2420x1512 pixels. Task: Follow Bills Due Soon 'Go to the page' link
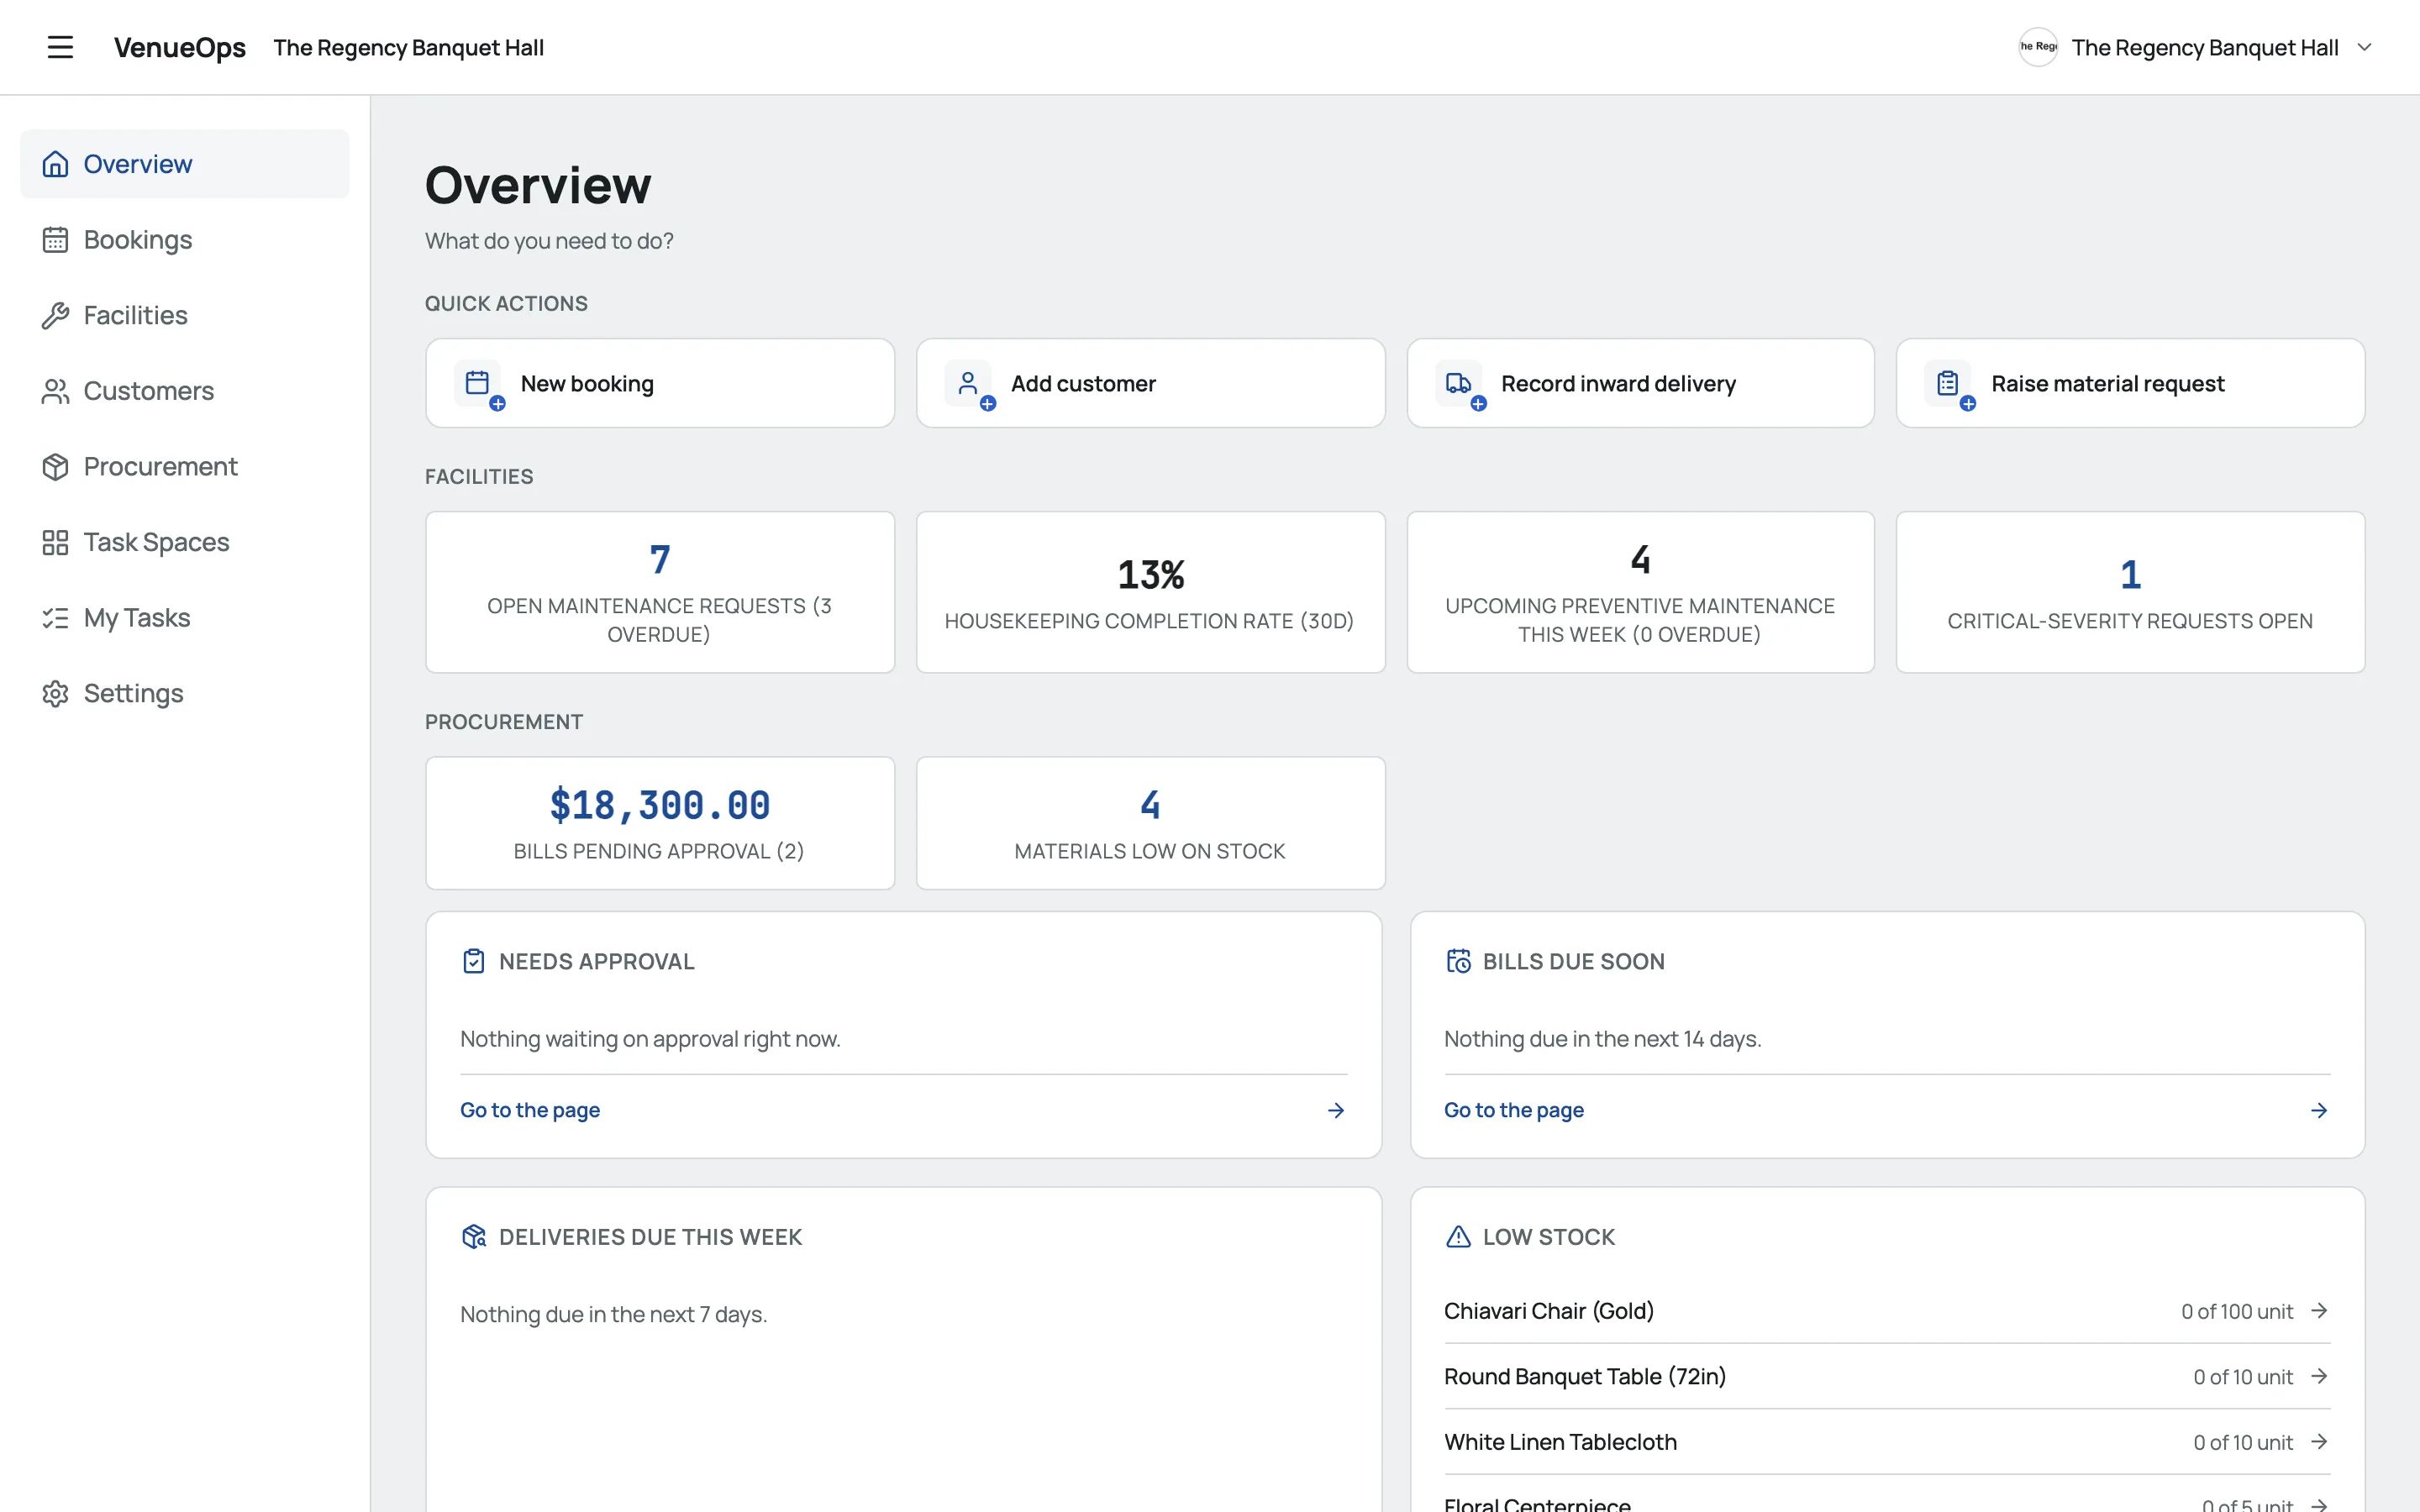[x=1513, y=1110]
